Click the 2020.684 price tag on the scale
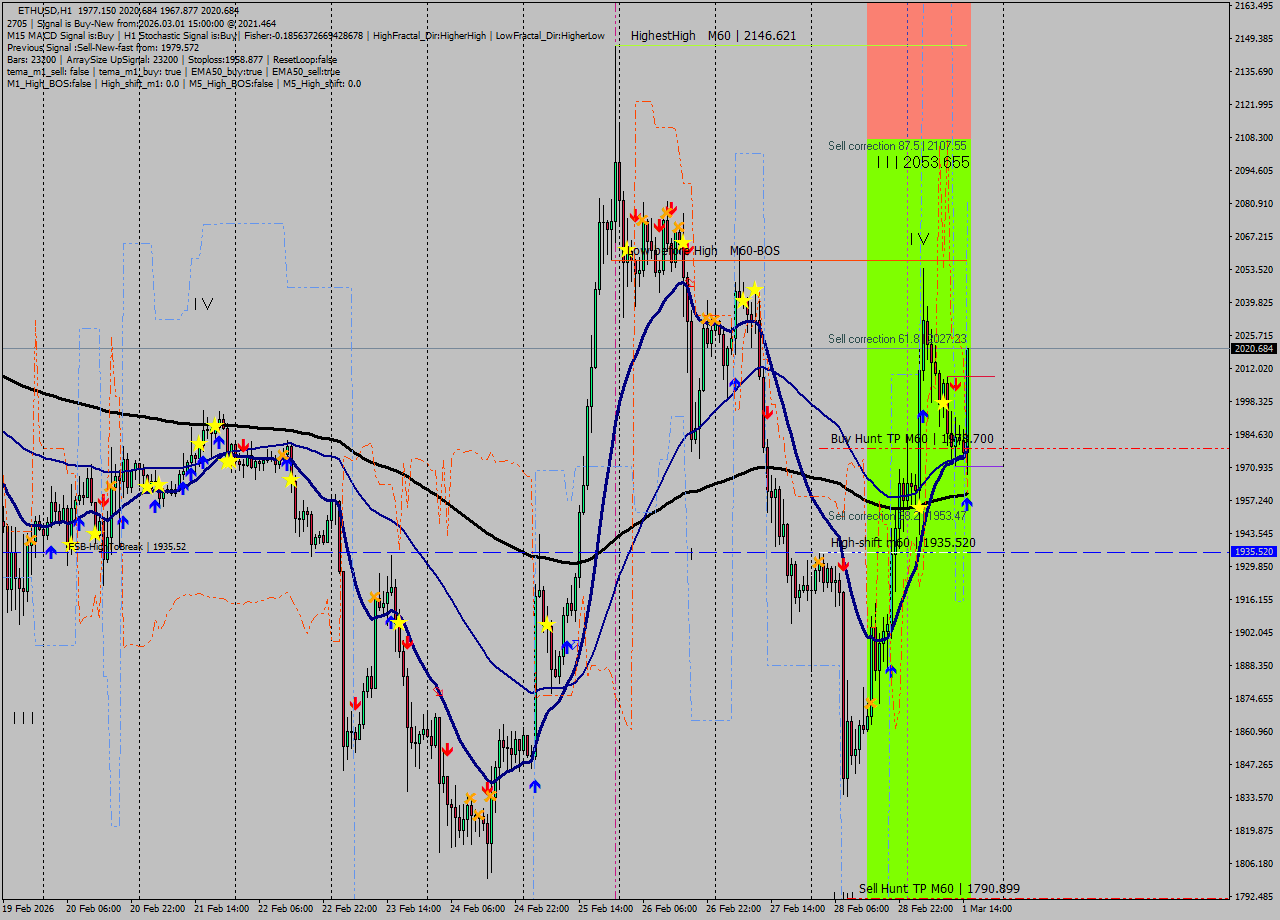1280x920 pixels. (x=1253, y=349)
